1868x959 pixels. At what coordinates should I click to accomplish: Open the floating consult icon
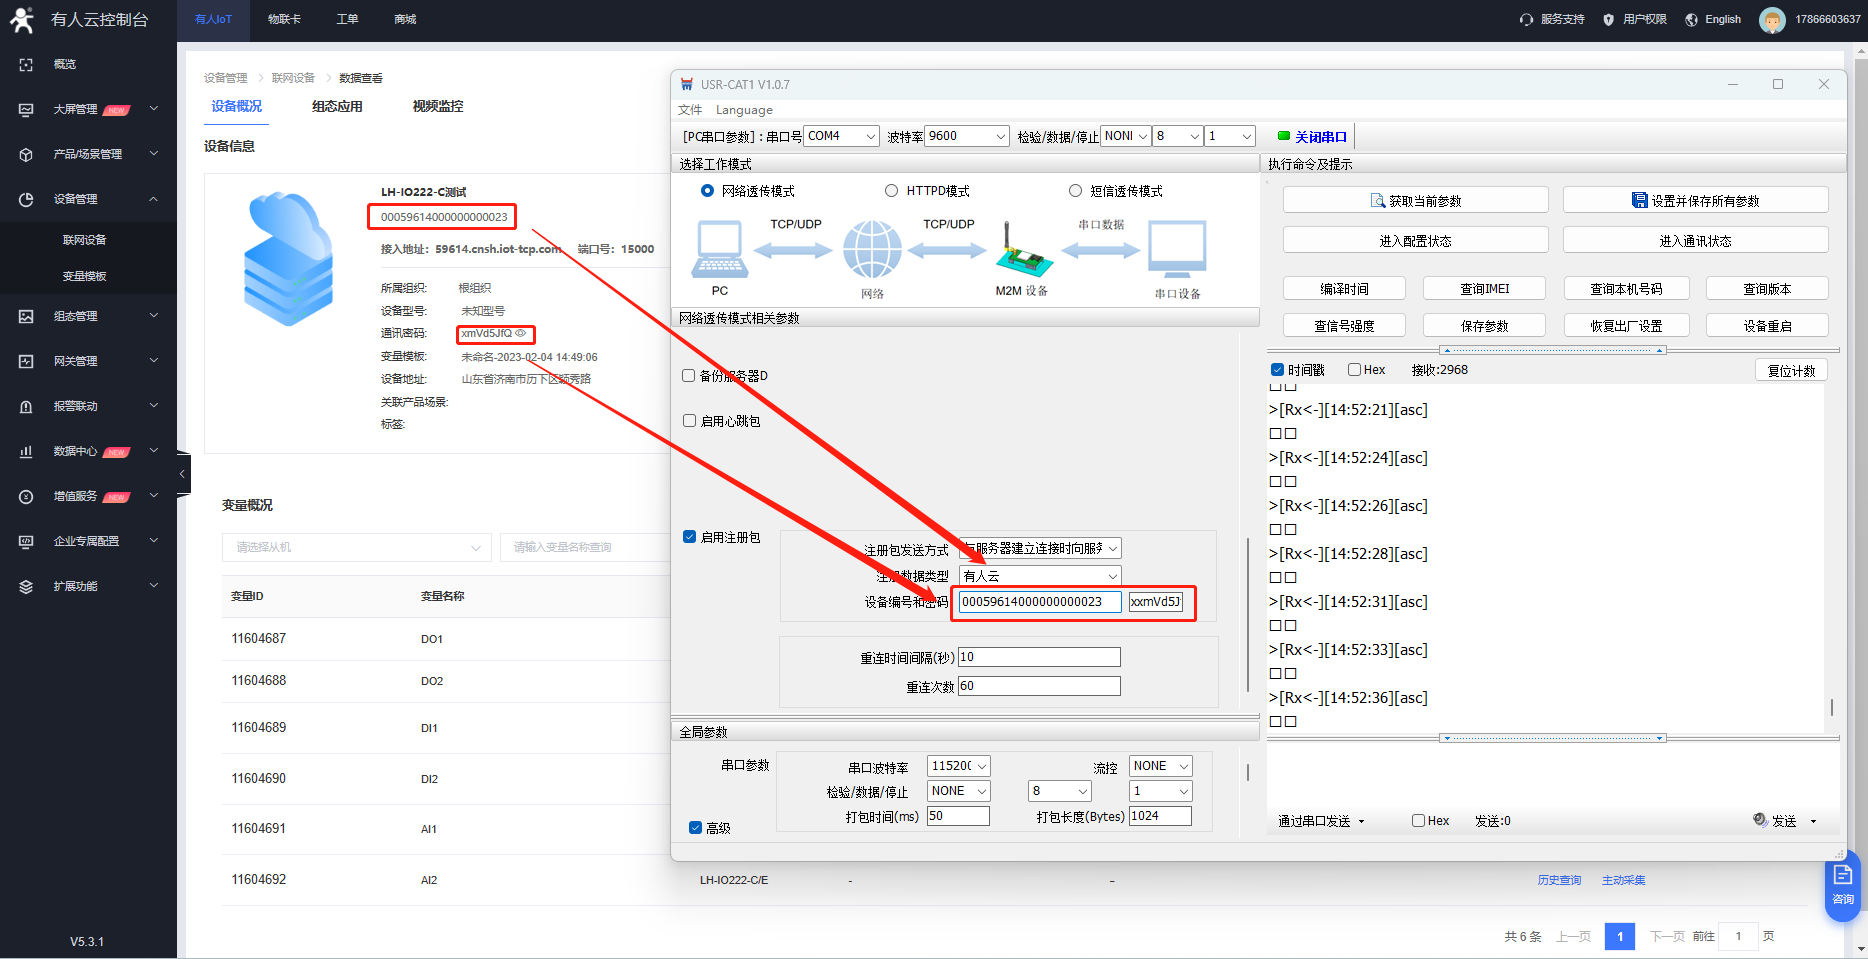click(x=1842, y=883)
